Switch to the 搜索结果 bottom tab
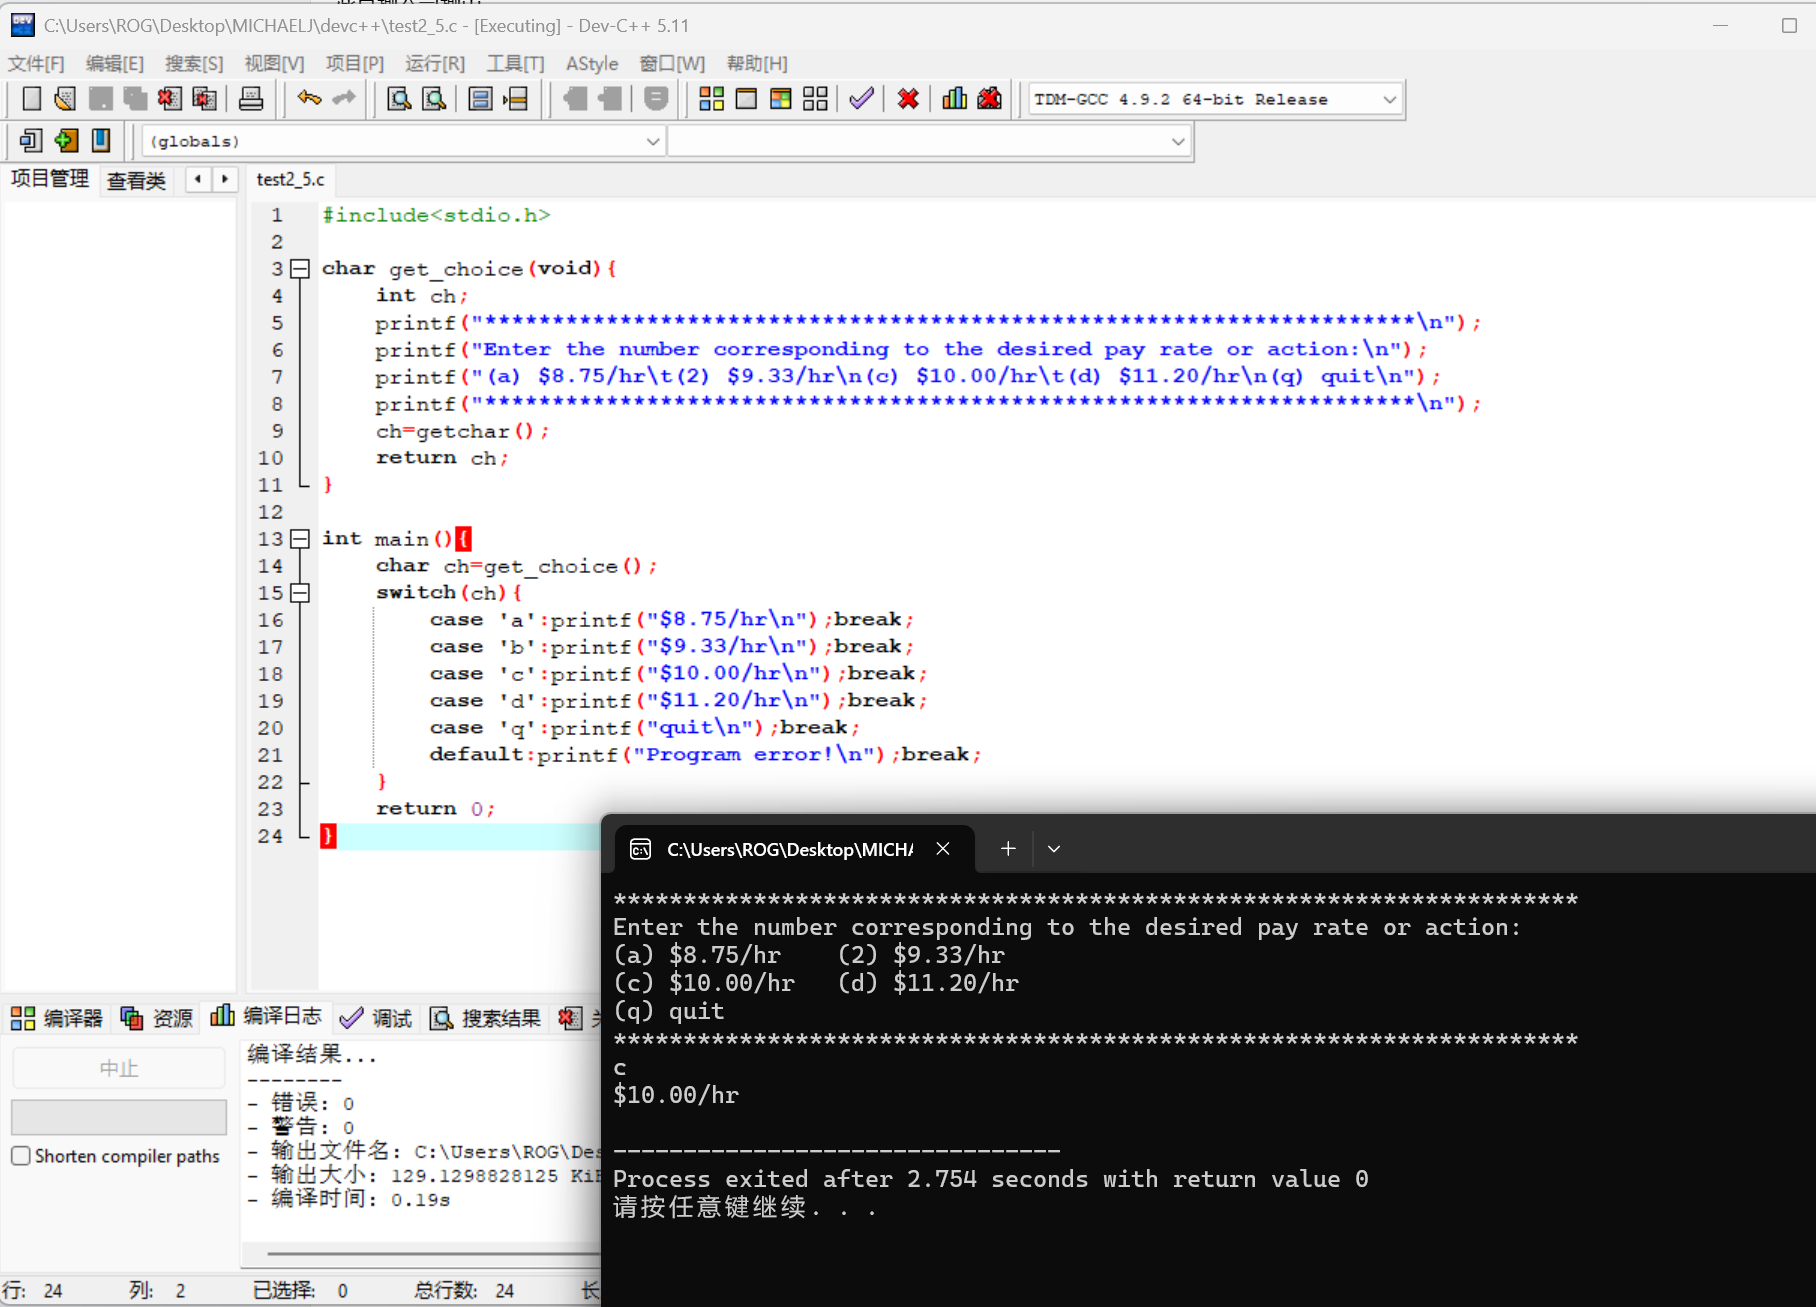Viewport: 1816px width, 1307px height. point(485,1018)
